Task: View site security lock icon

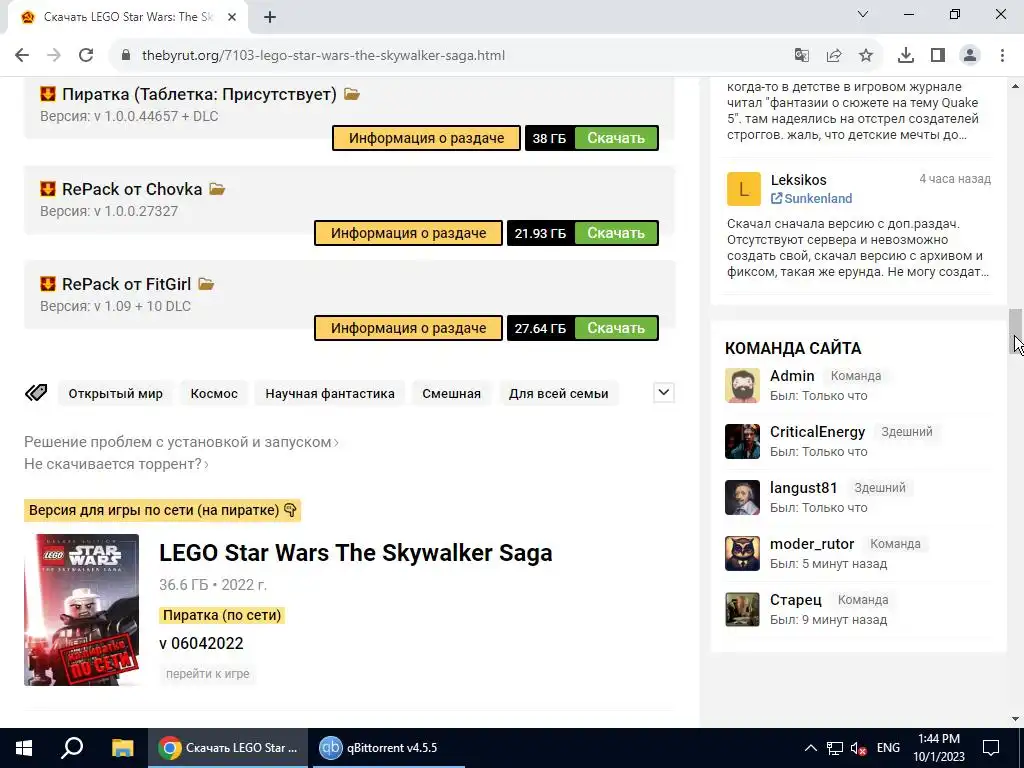Action: (x=126, y=56)
